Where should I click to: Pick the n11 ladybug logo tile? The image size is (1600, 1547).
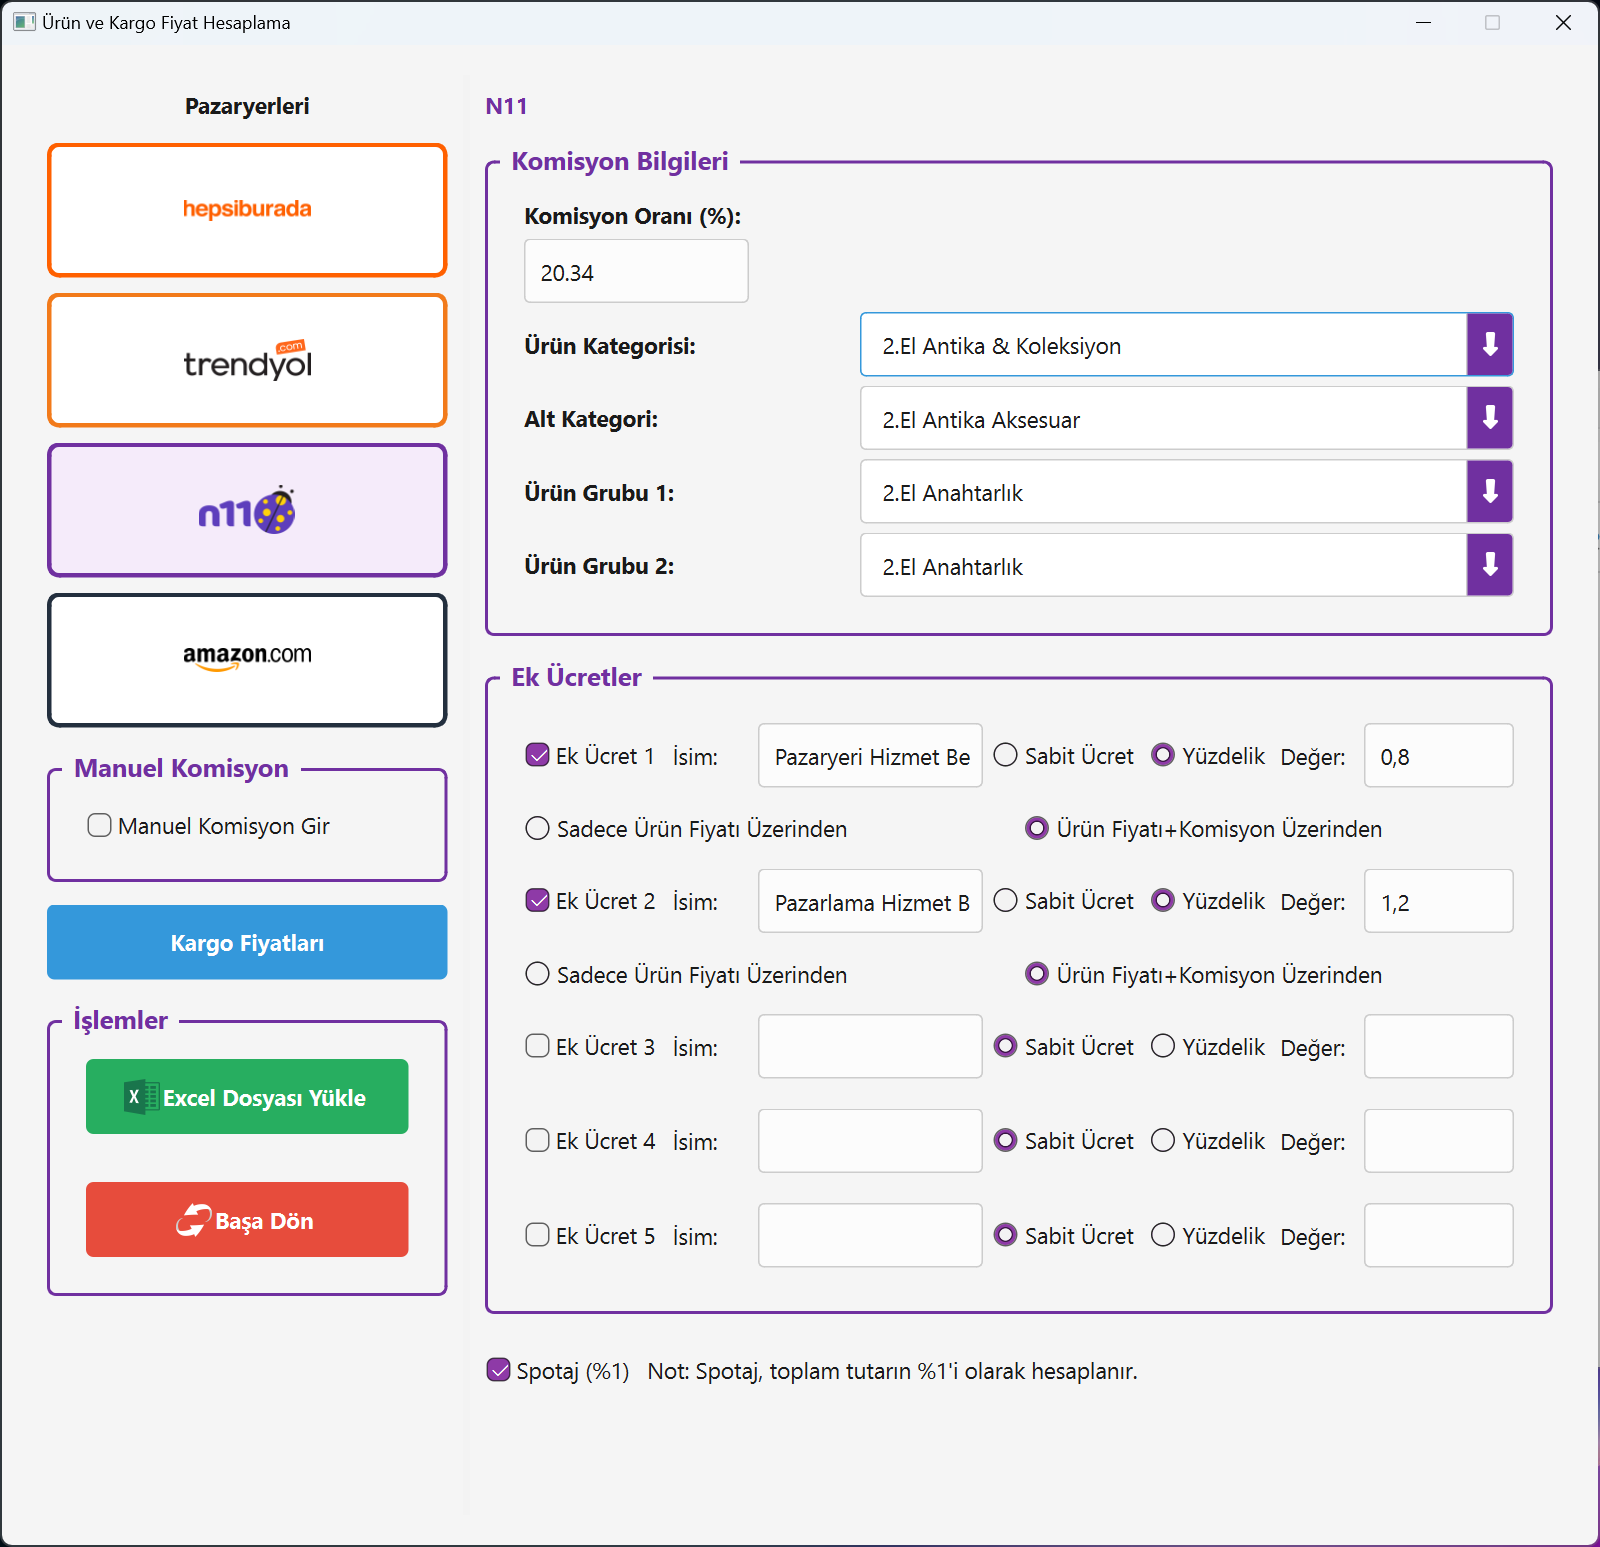(247, 510)
